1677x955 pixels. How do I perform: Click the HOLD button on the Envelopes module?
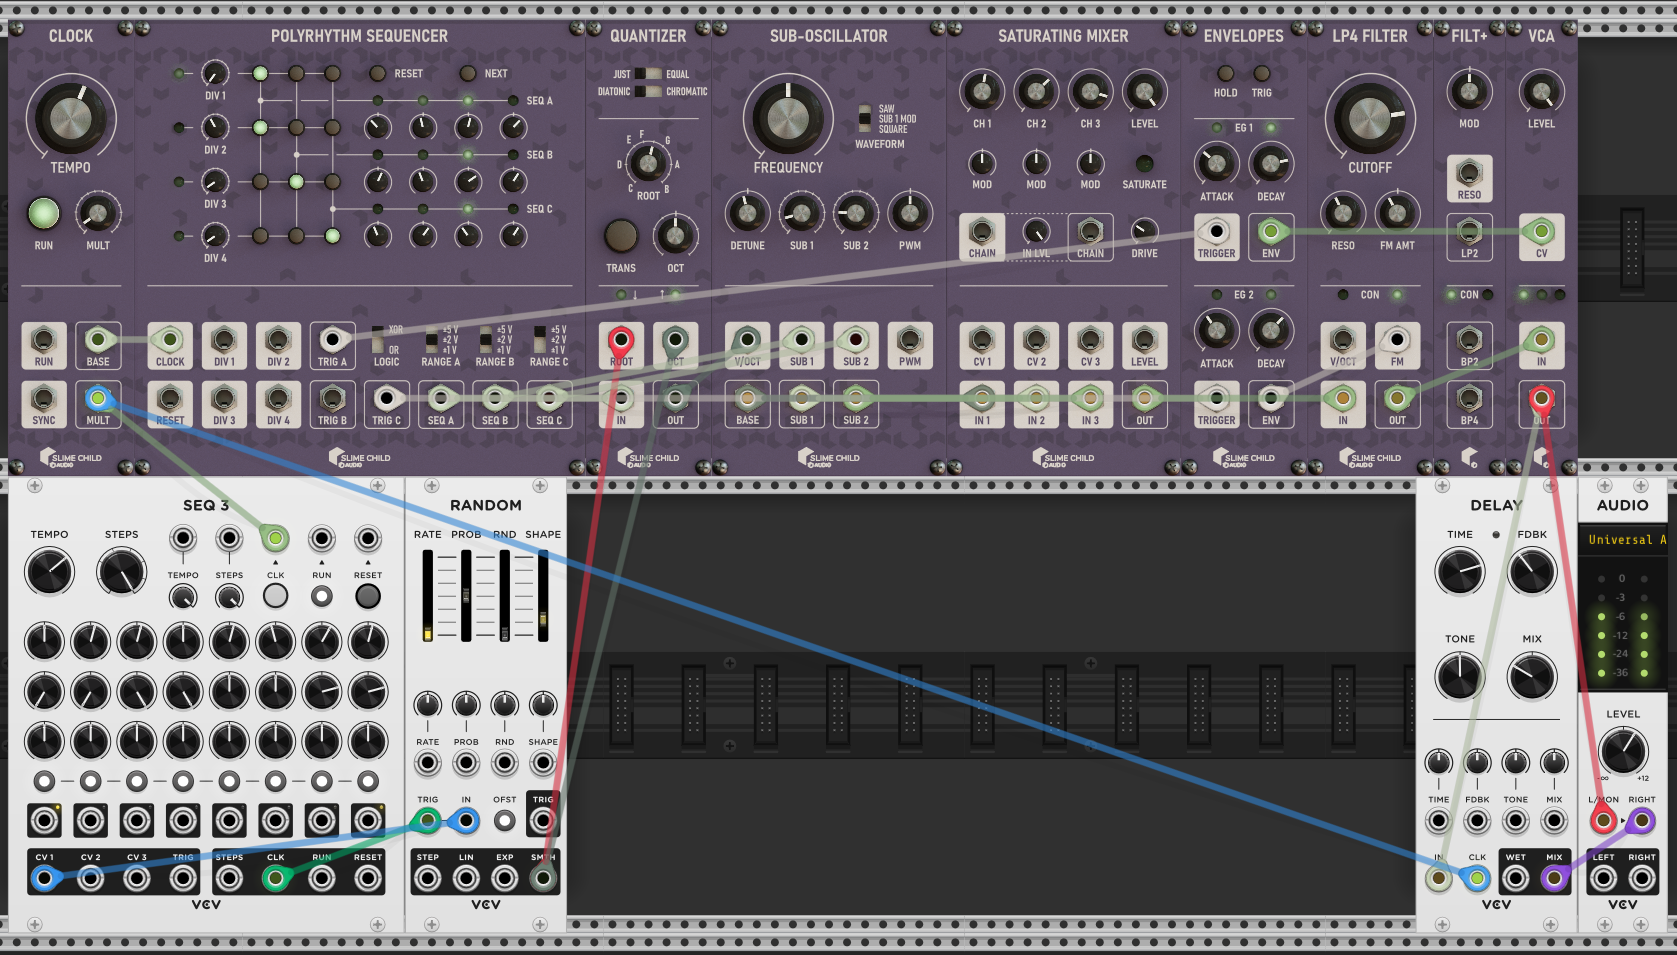[x=1225, y=73]
